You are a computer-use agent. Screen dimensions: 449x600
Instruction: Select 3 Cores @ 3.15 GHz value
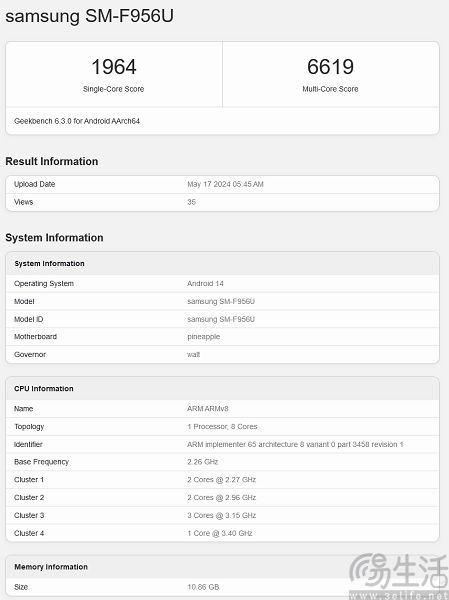click(222, 515)
